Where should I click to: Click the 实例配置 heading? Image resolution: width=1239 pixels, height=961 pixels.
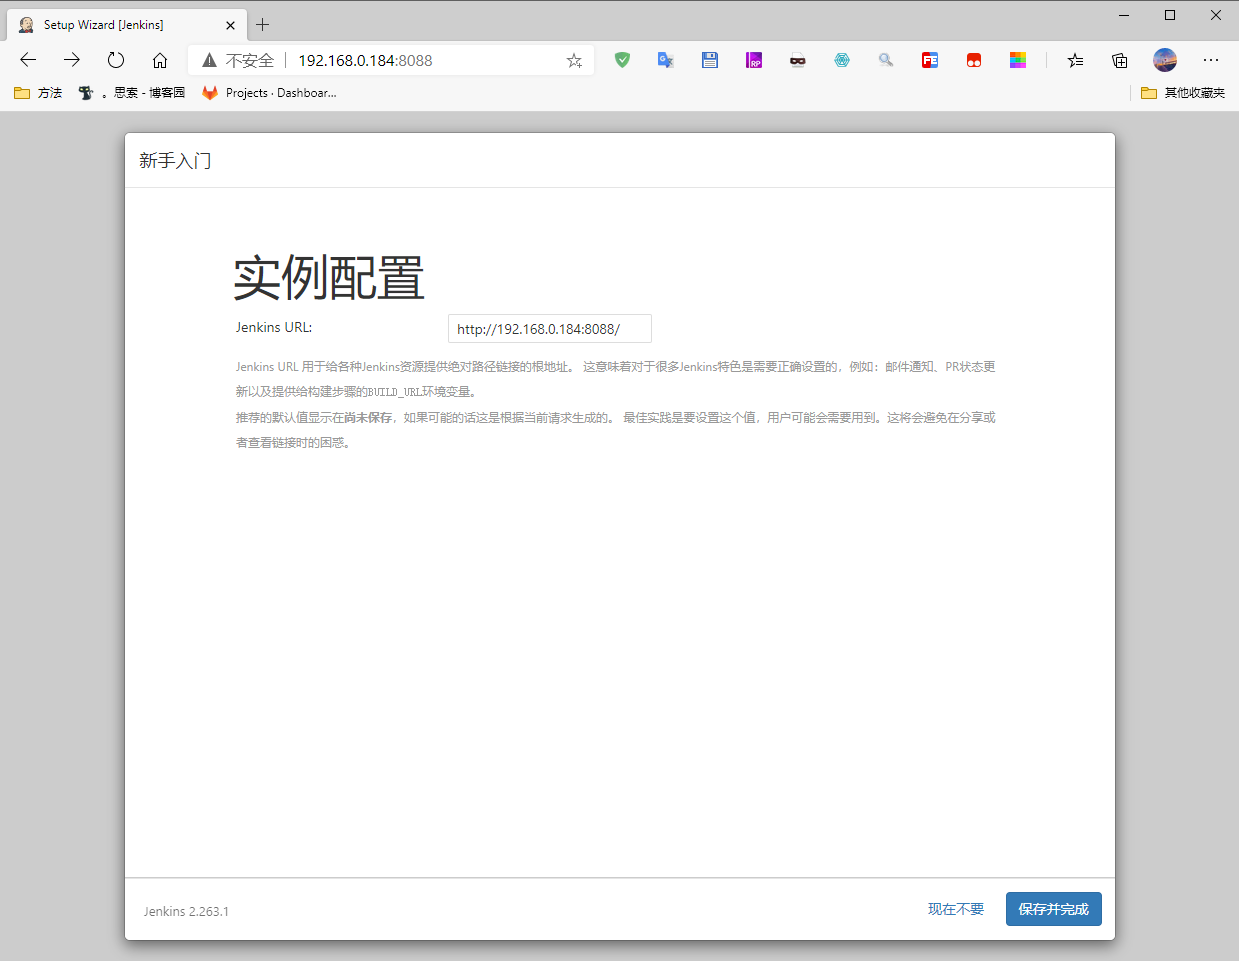[x=329, y=278]
